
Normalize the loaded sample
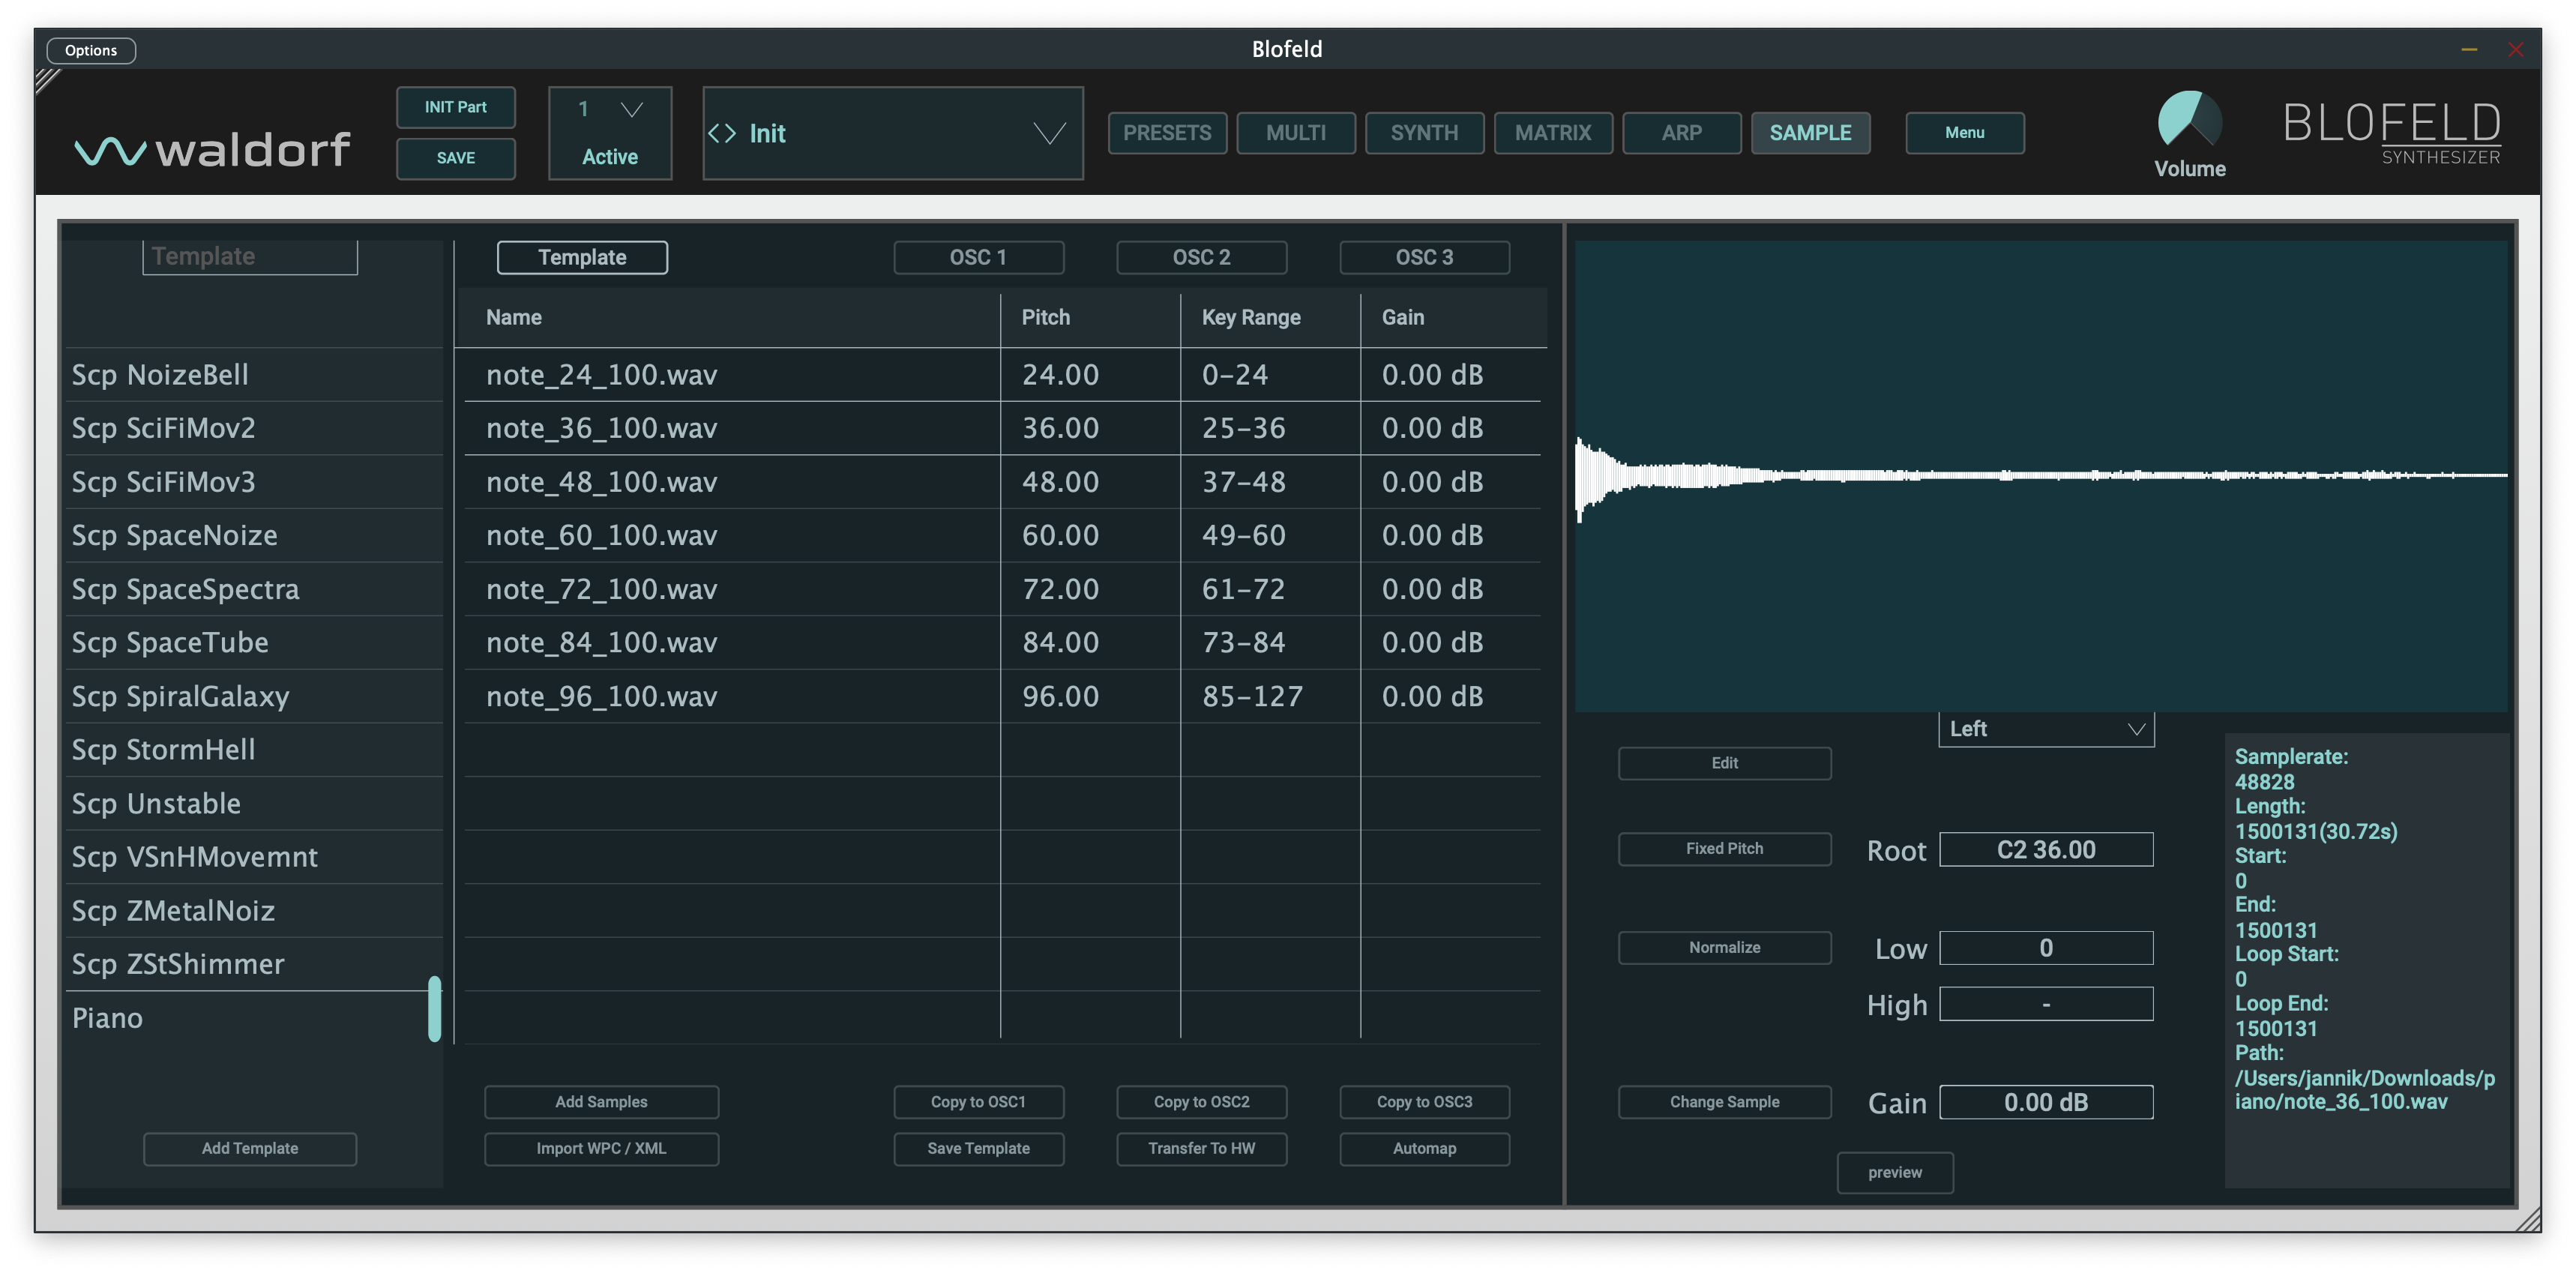tap(1724, 947)
